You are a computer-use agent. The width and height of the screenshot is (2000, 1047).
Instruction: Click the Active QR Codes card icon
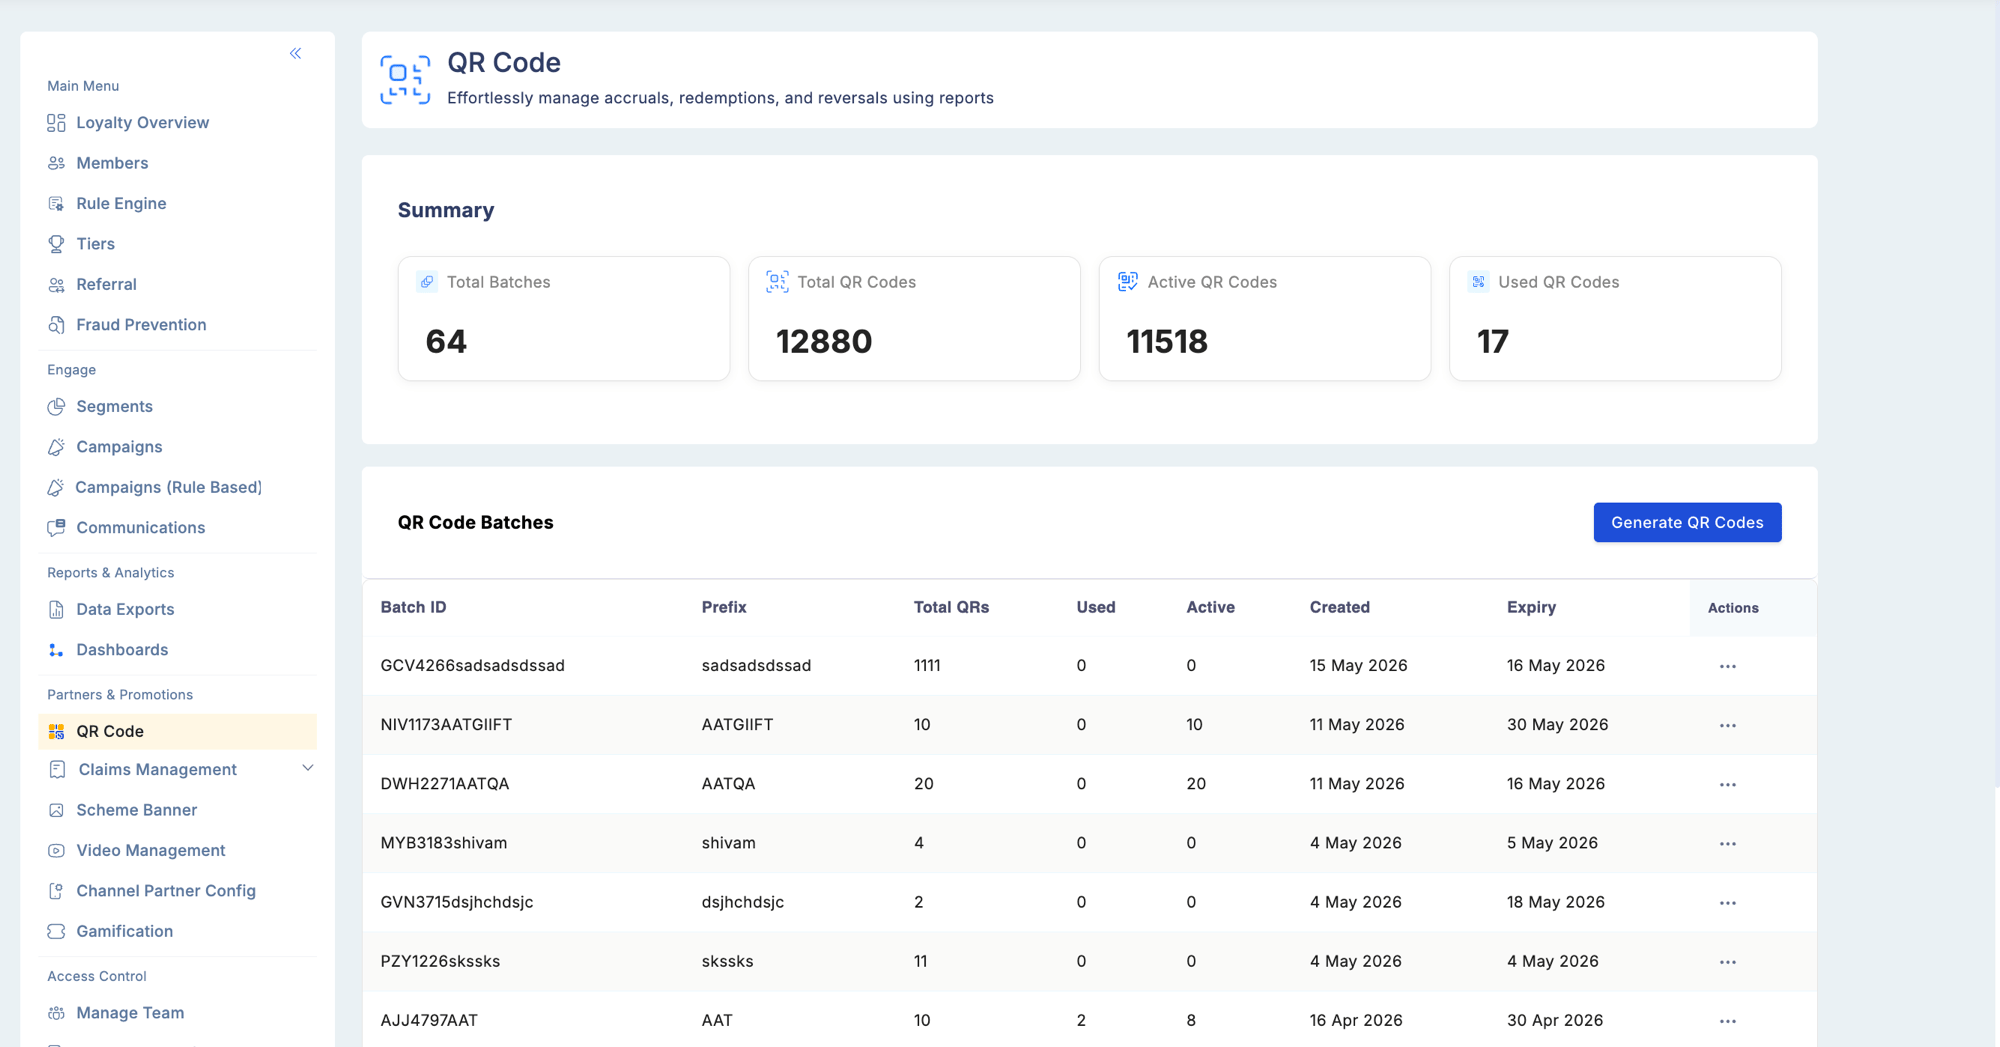click(x=1128, y=282)
